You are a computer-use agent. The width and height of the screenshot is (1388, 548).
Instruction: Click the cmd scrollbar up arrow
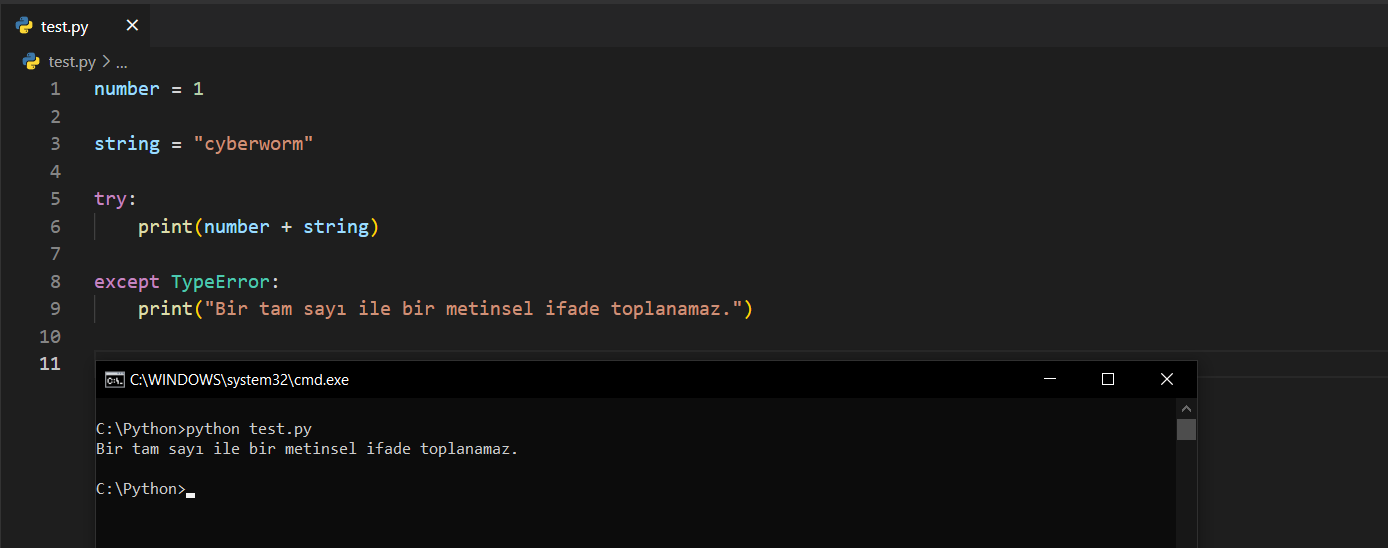click(x=1186, y=408)
